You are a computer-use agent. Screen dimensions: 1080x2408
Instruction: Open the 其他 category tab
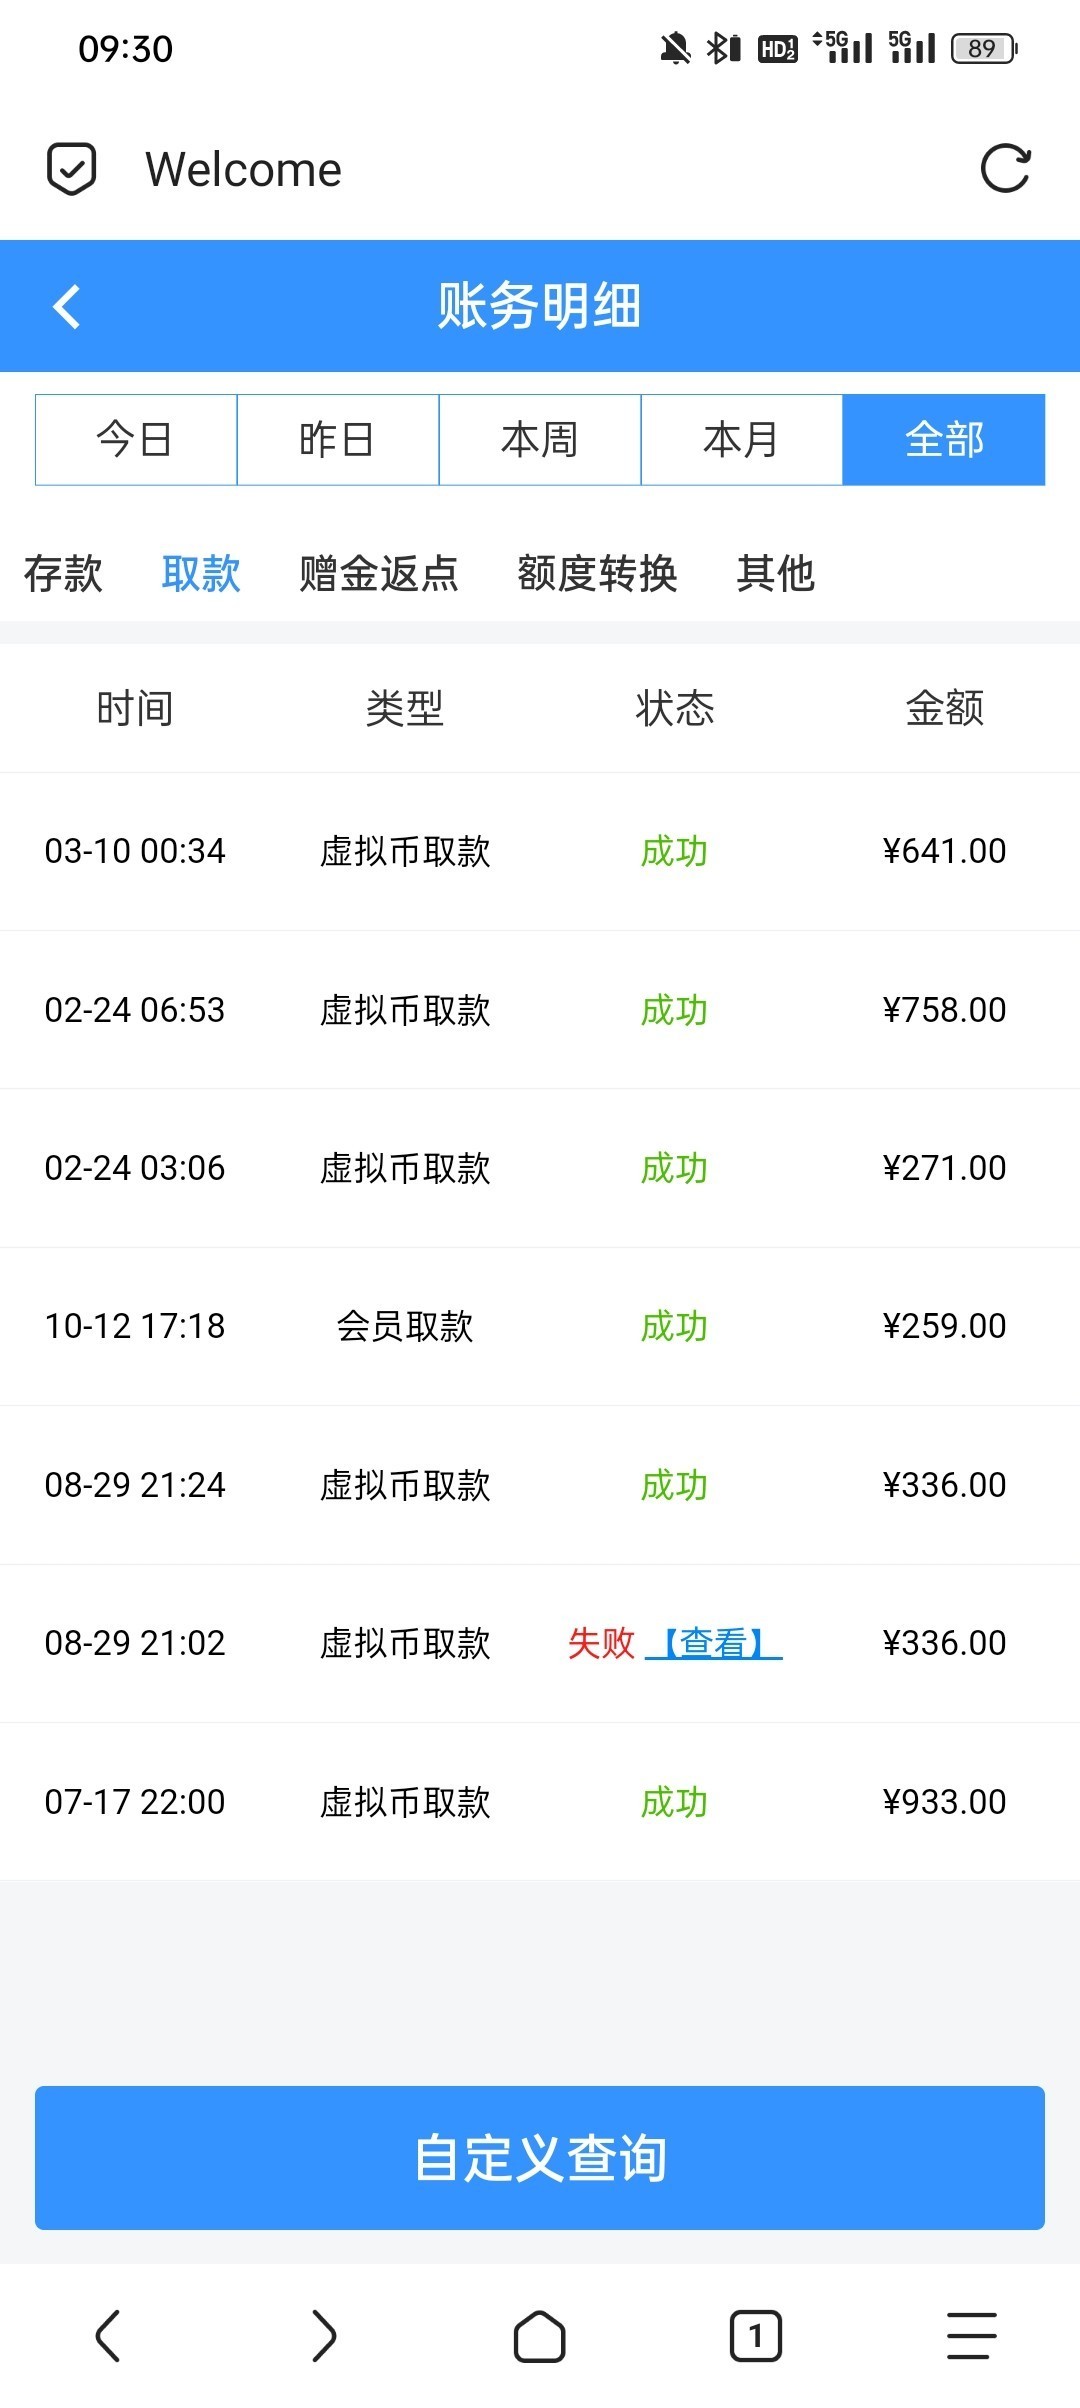pos(776,574)
